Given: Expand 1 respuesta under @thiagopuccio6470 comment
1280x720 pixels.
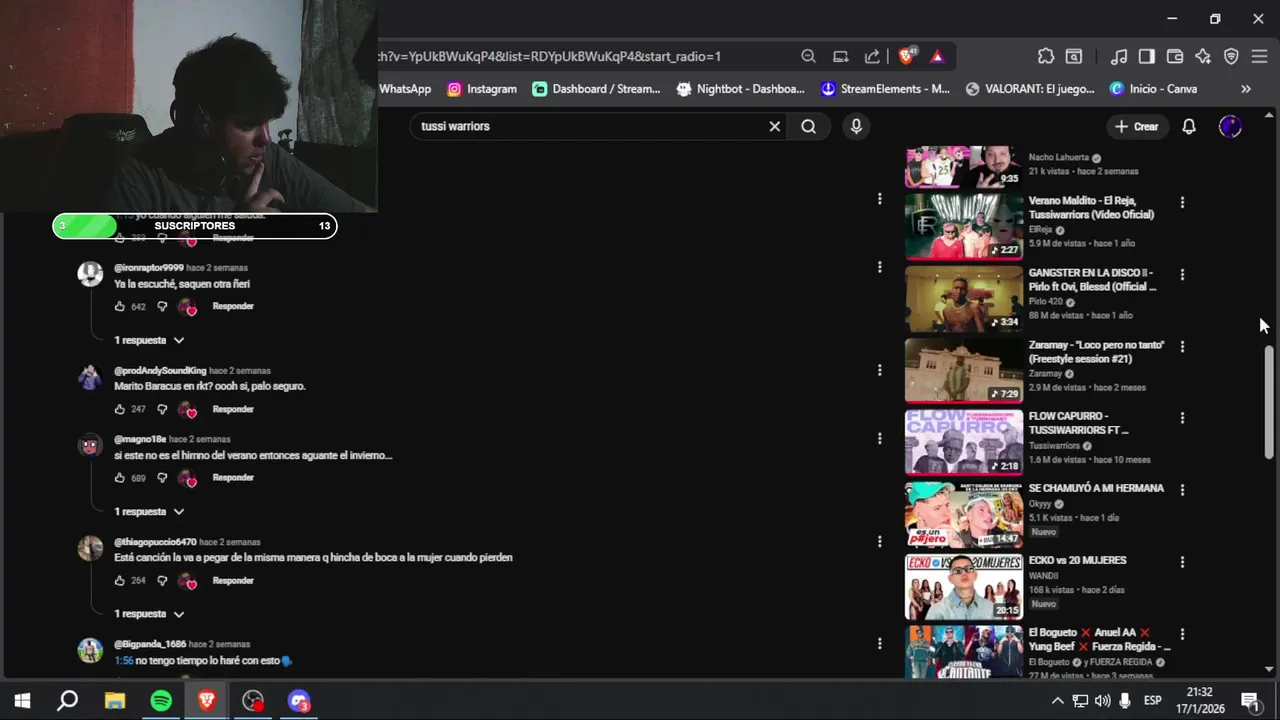Looking at the screenshot, I should point(149,613).
